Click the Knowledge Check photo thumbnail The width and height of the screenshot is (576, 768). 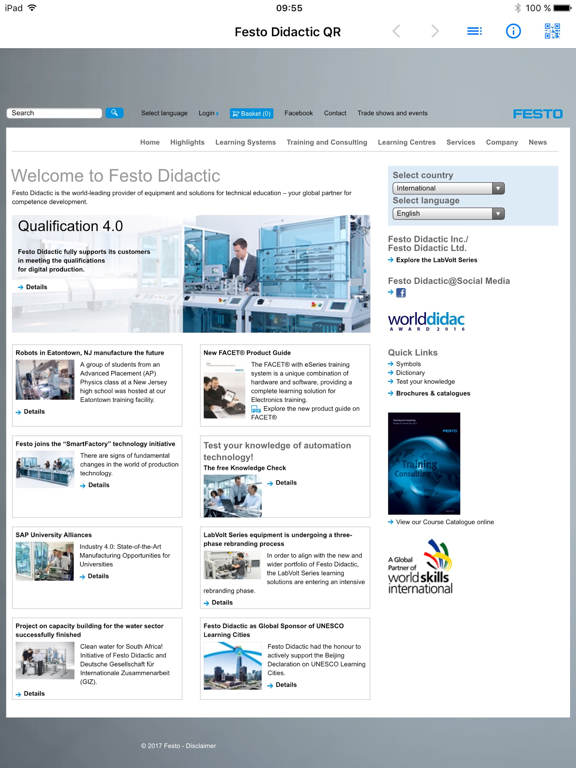(x=233, y=496)
